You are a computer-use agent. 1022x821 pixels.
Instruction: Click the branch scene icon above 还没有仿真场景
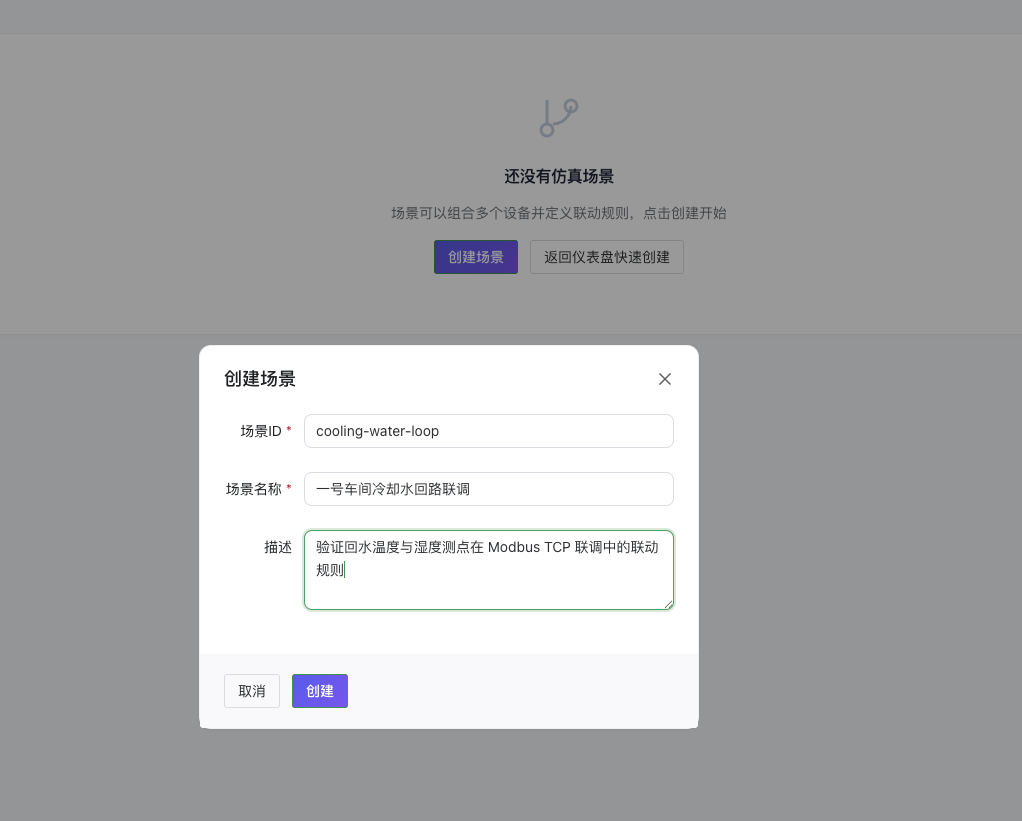pos(559,118)
